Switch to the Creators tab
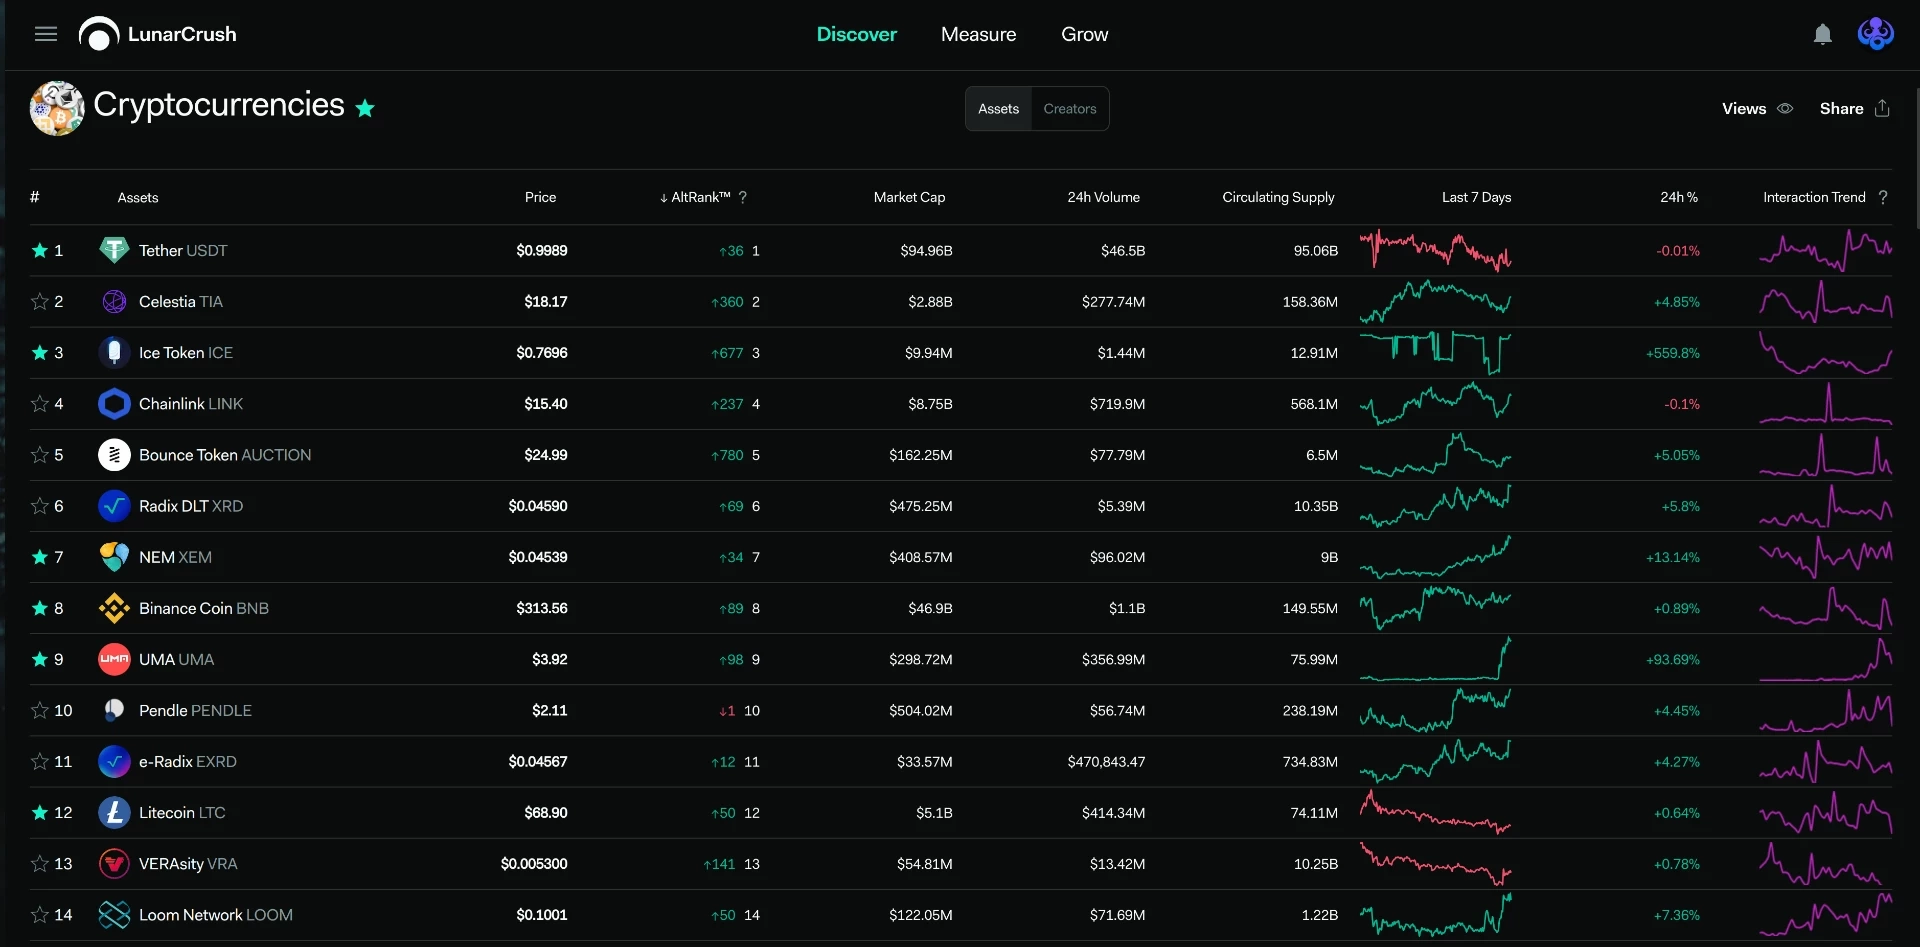The height and width of the screenshot is (947, 1920). pos(1070,108)
